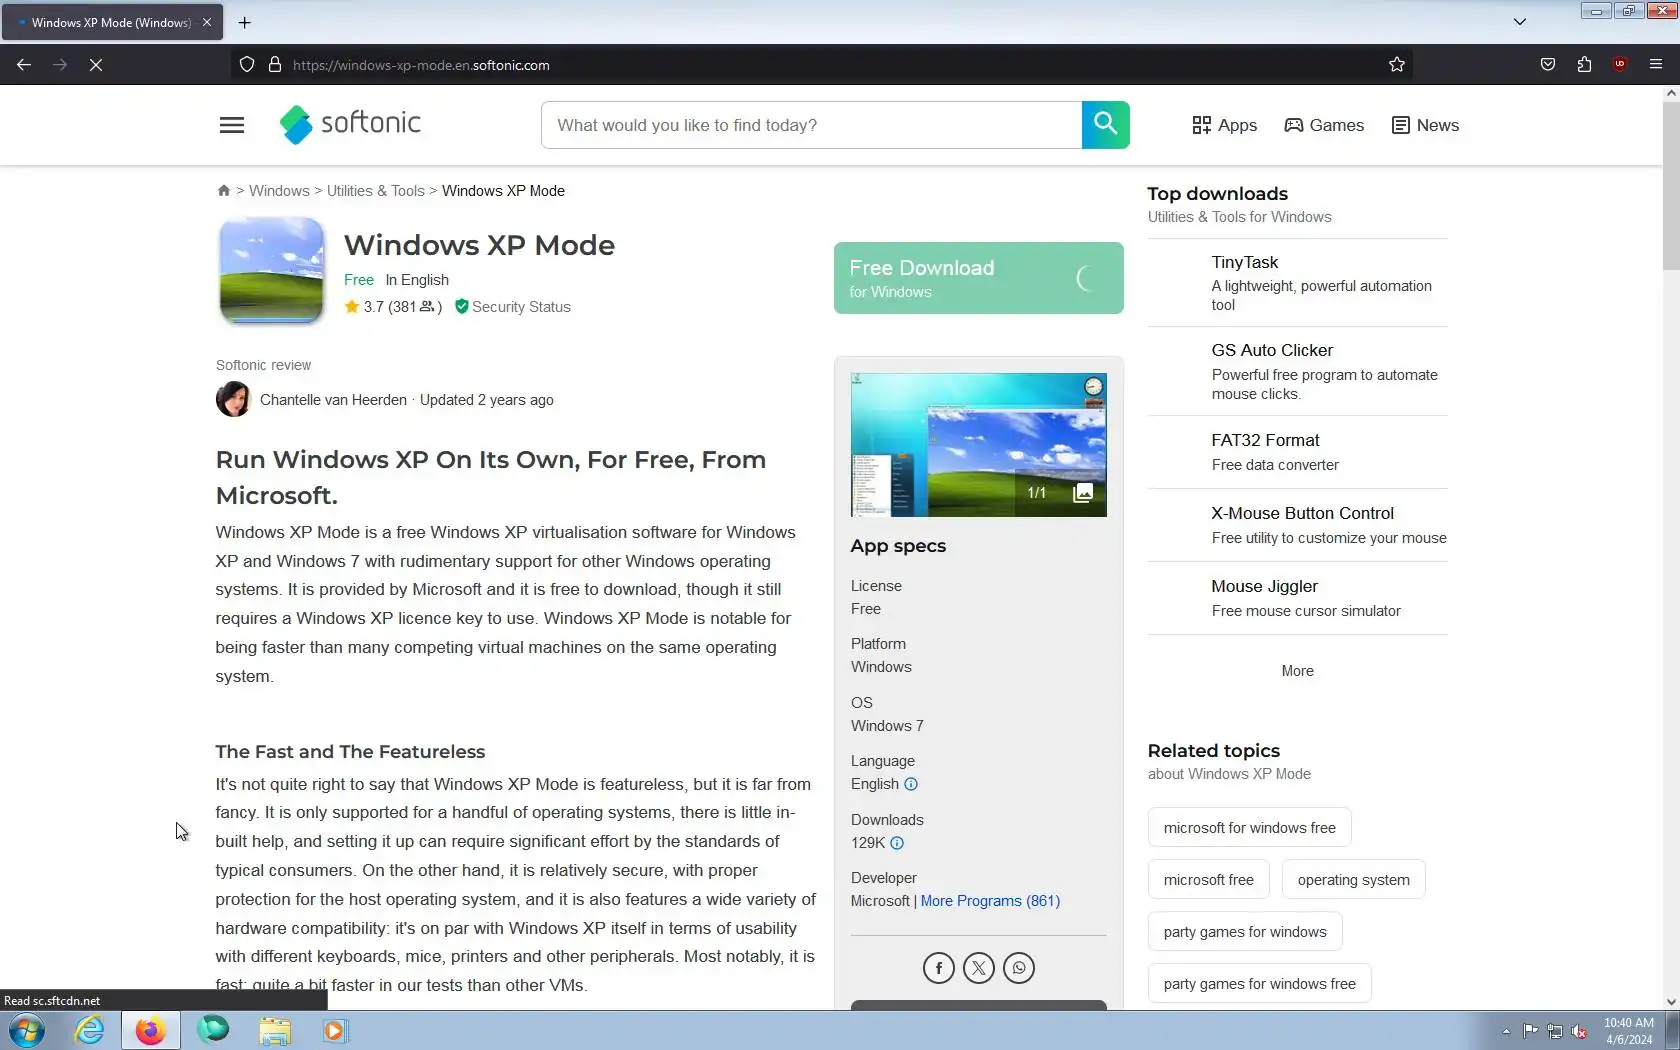This screenshot has width=1680, height=1050.
Task: Expand More top downloads
Action: pyautogui.click(x=1297, y=671)
